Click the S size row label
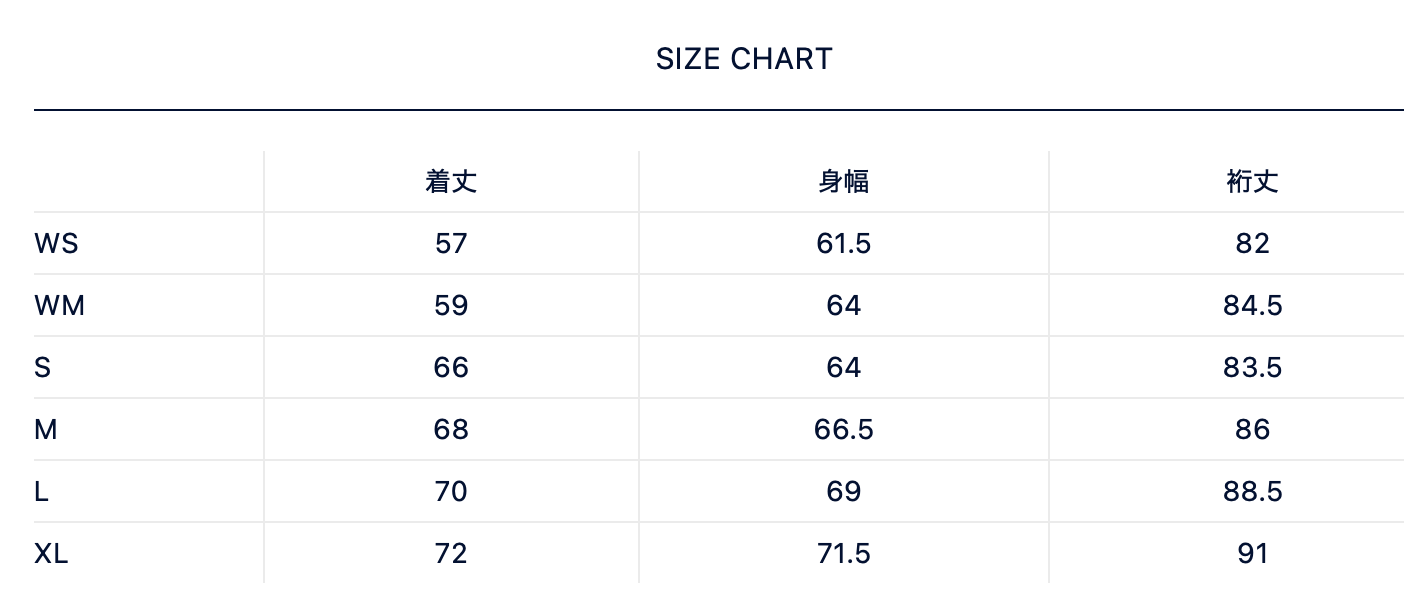 (42, 367)
